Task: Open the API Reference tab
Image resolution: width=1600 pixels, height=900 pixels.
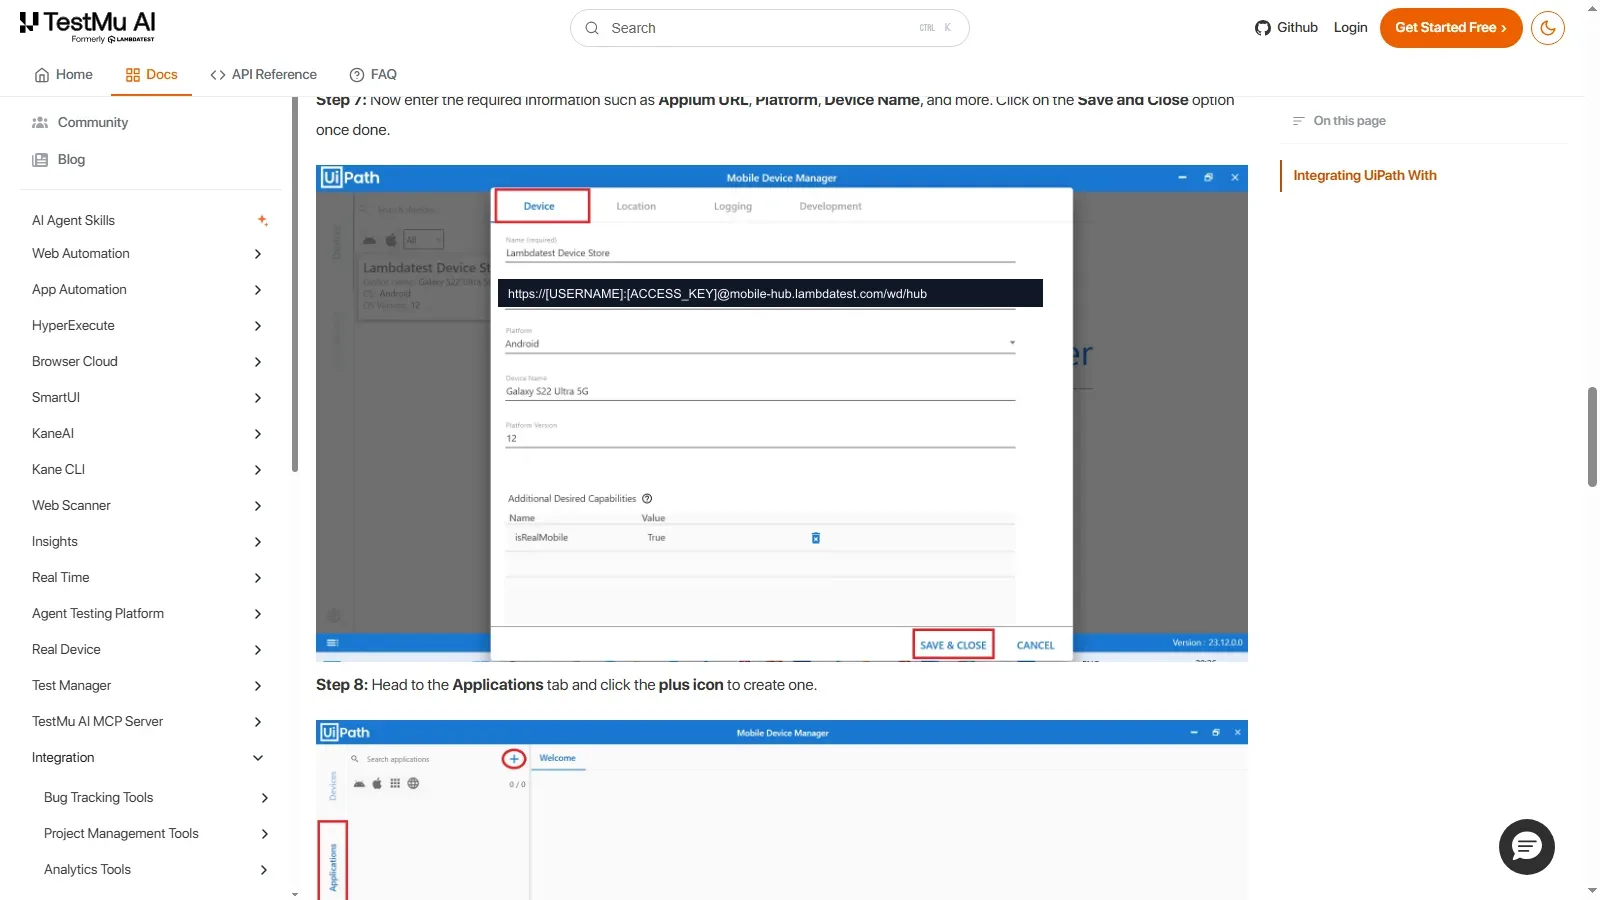Action: coord(263,75)
